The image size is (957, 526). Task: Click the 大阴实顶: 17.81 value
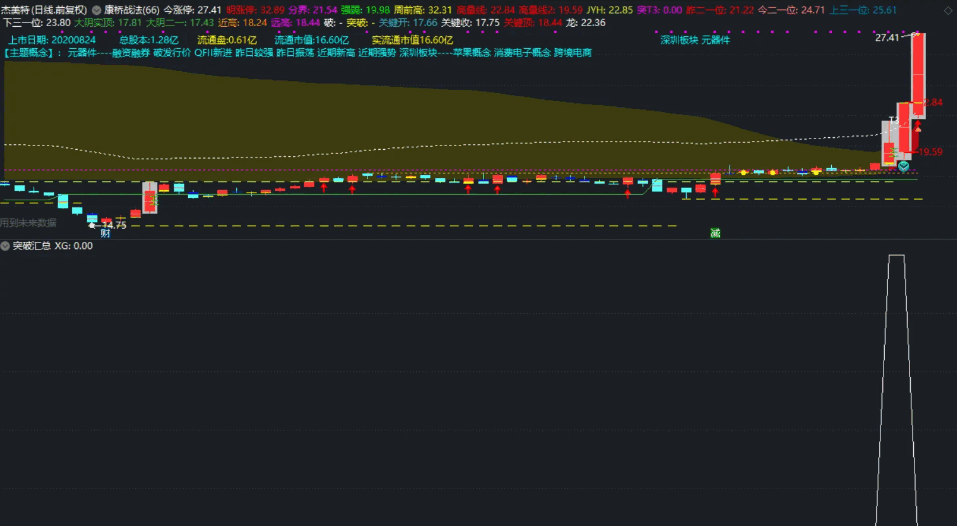click(x=108, y=23)
